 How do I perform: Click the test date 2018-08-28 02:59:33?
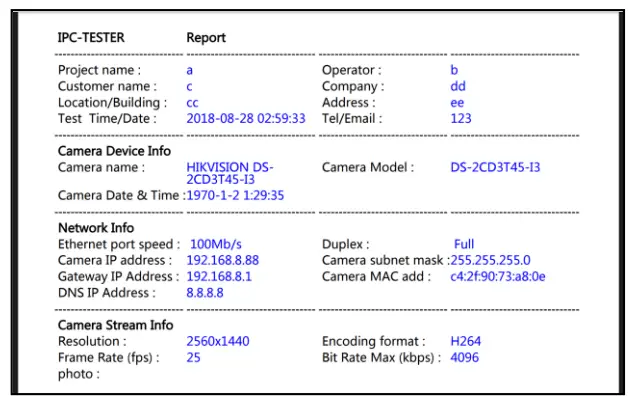coord(246,119)
